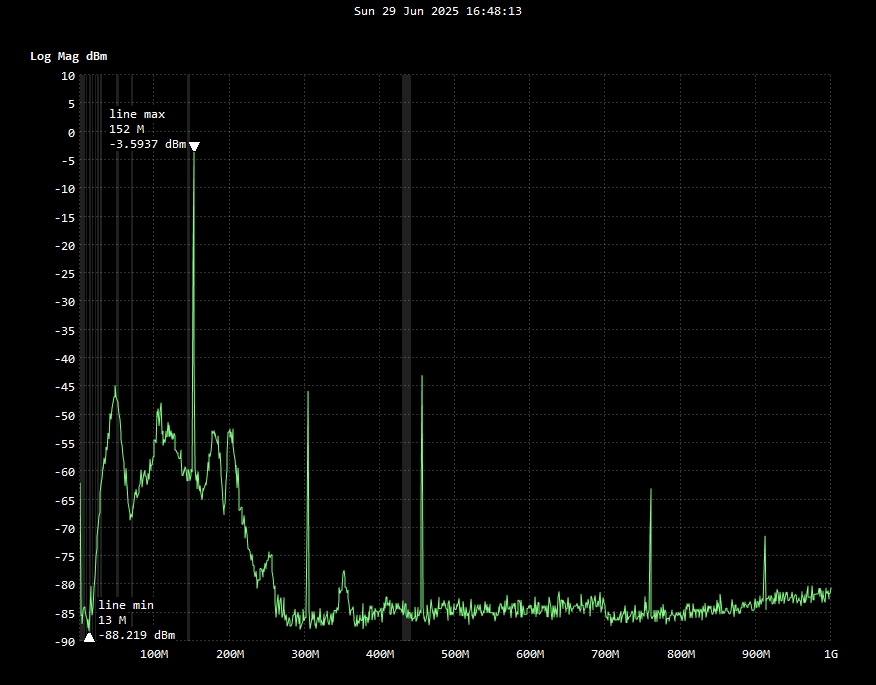Viewport: 876px width, 685px height.
Task: Click the 10 dBm top axis label
Action: click(68, 76)
